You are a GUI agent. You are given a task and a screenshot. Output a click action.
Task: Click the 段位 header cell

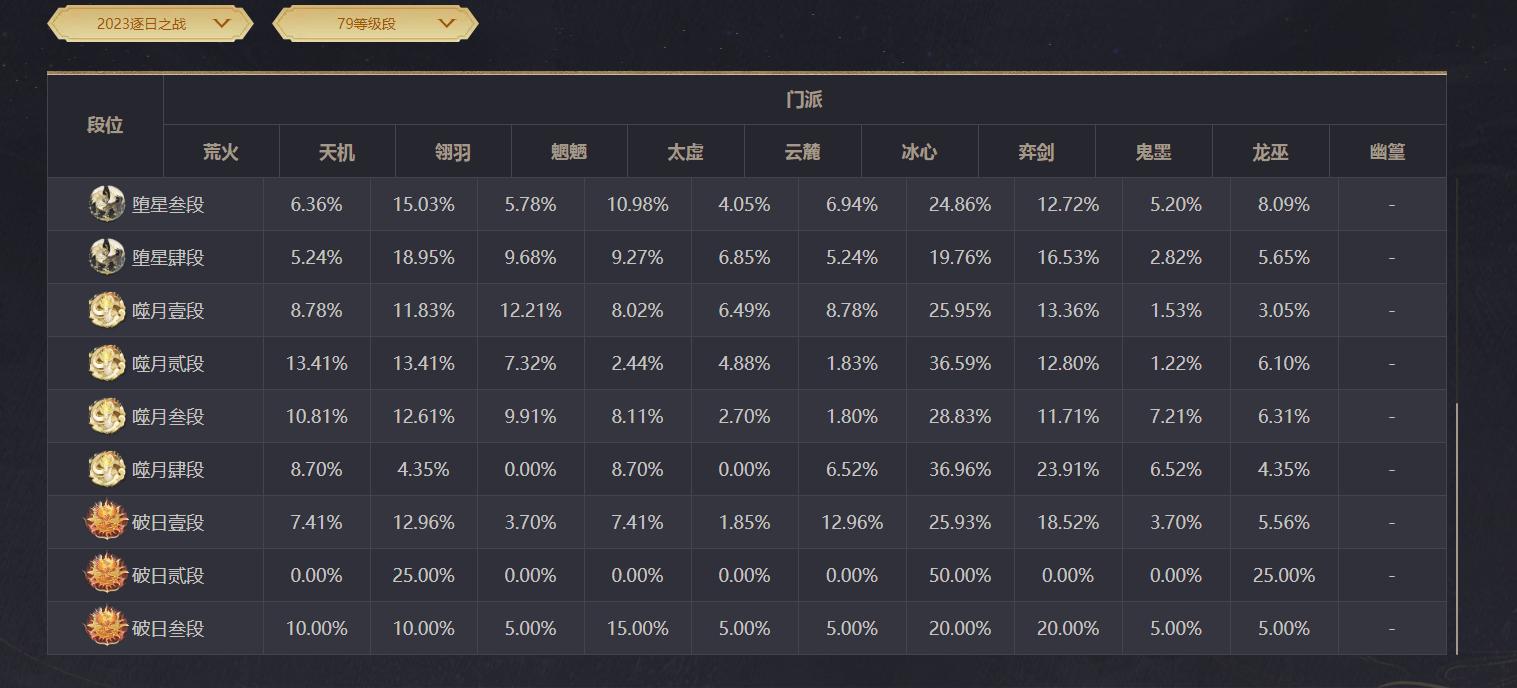[105, 125]
